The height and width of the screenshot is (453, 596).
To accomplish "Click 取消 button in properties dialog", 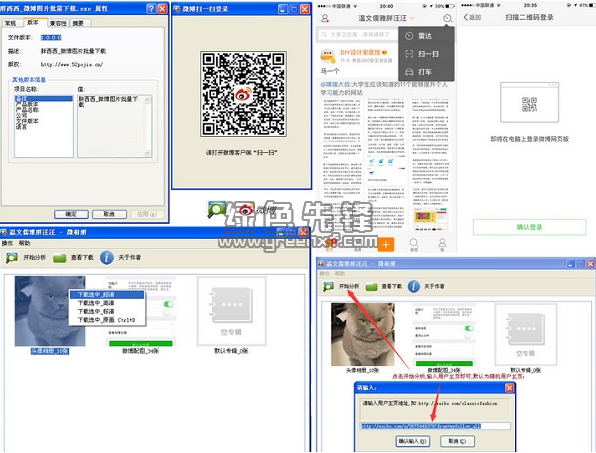I will point(109,214).
